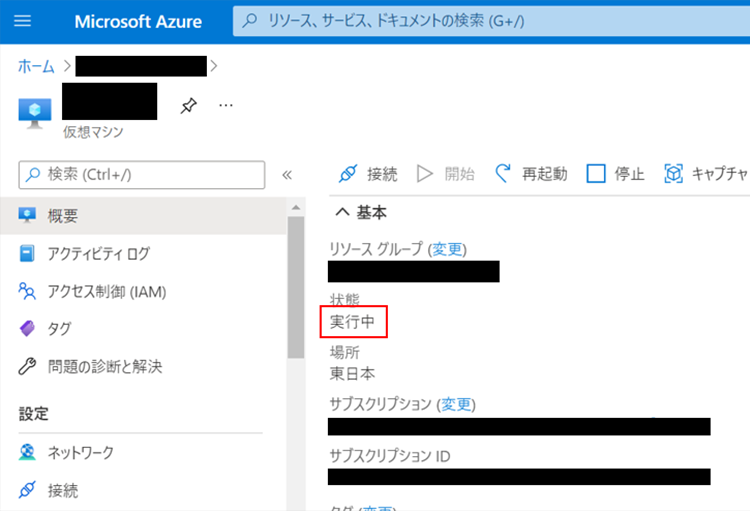Collapse the 基本 section chevron
The image size is (750, 511).
click(342, 212)
